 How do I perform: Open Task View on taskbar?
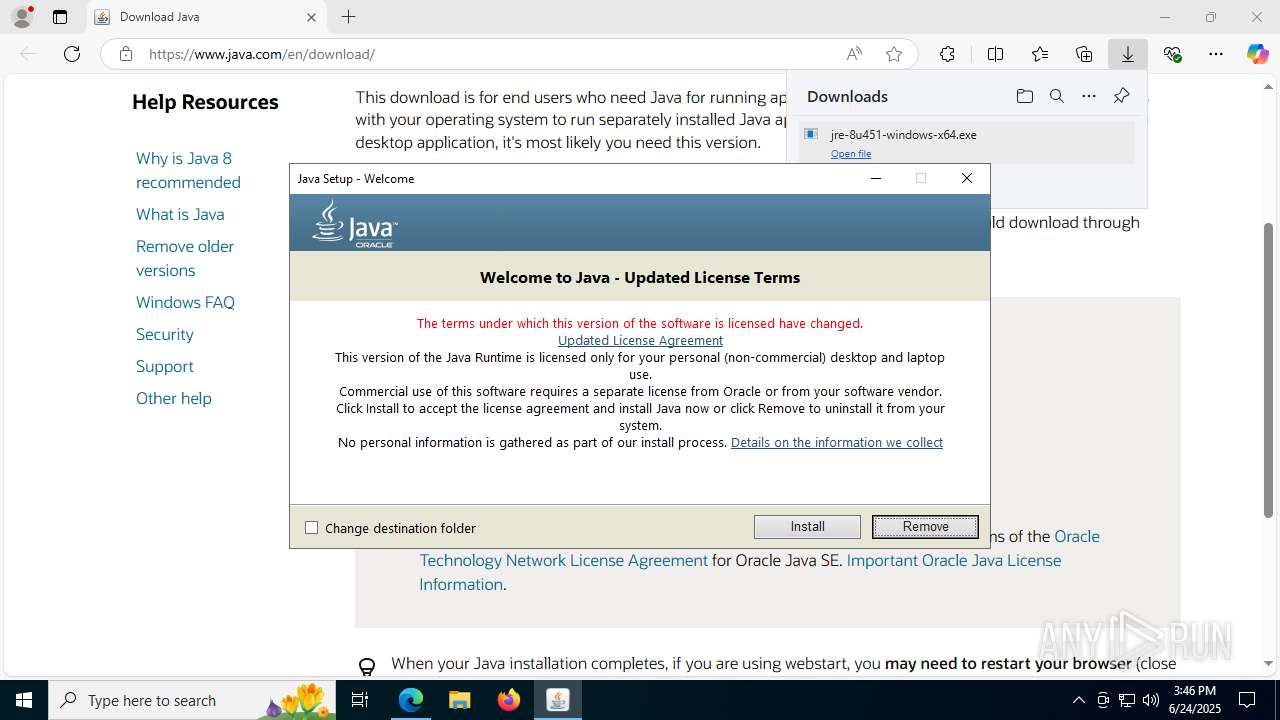coord(360,700)
